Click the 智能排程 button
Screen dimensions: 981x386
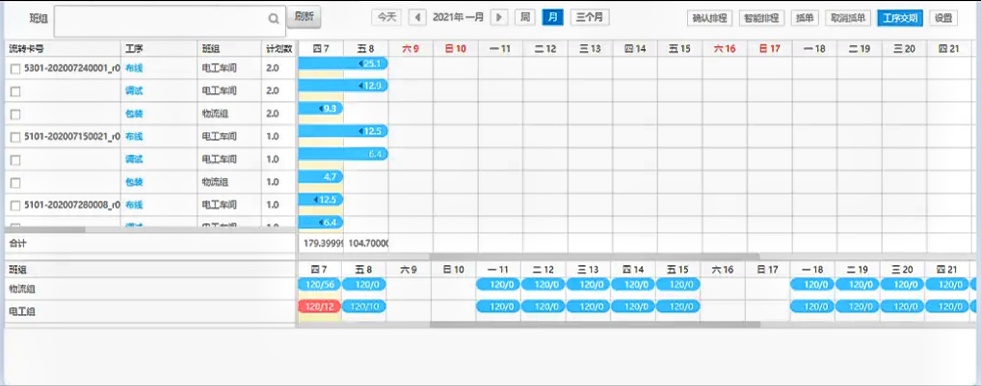tap(761, 18)
